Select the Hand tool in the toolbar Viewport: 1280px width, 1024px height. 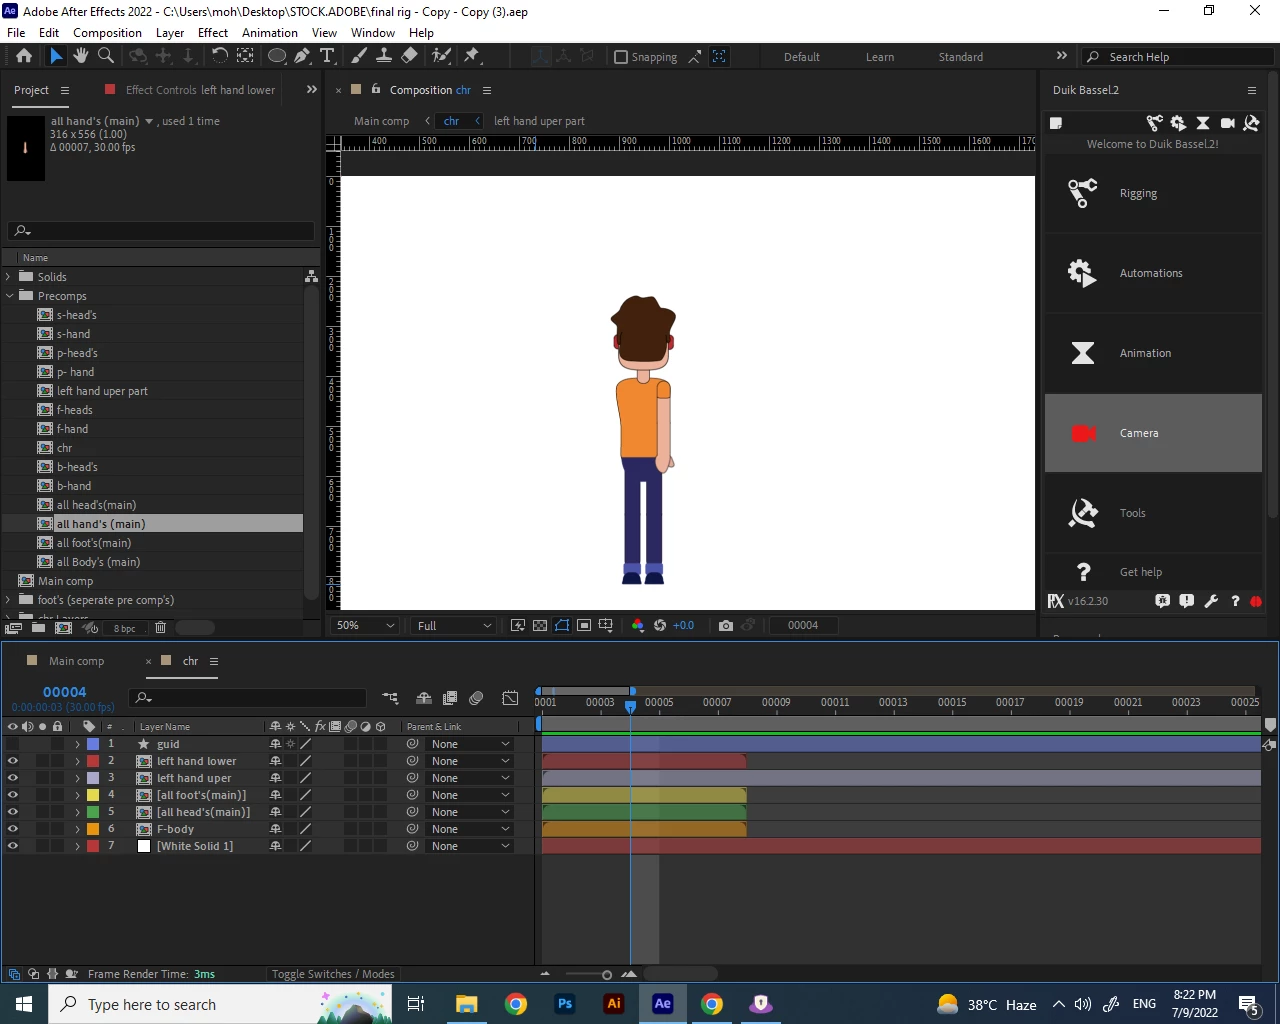coord(81,56)
